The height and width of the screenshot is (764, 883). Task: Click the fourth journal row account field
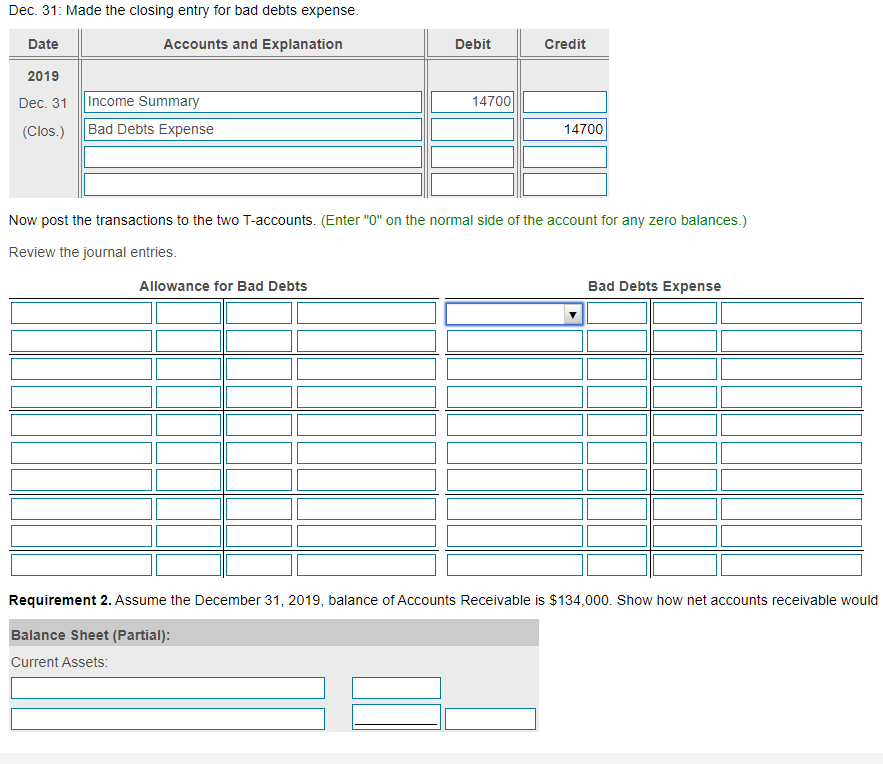click(x=253, y=185)
